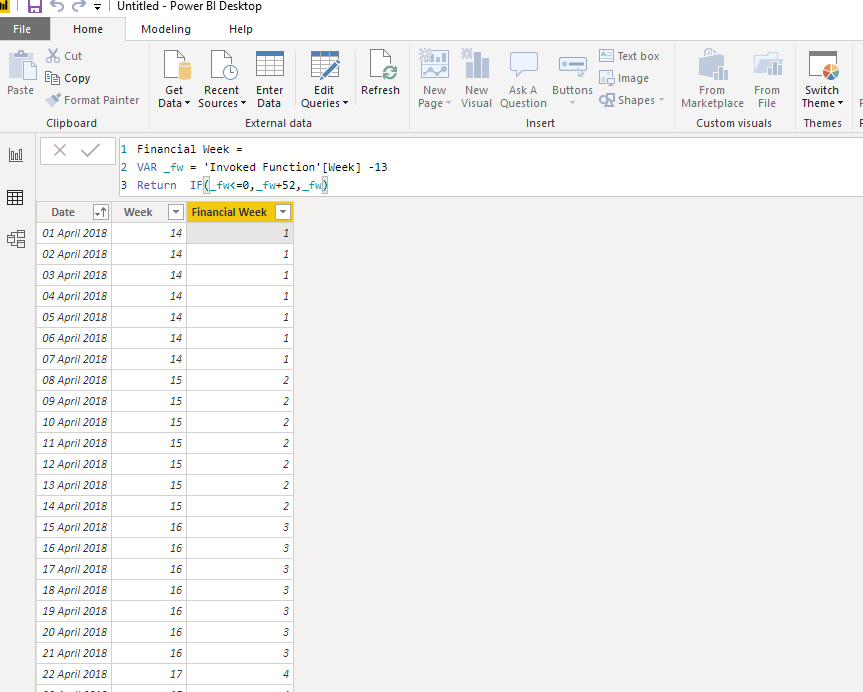Open the Shapes insert option
The width and height of the screenshot is (863, 692).
632,100
